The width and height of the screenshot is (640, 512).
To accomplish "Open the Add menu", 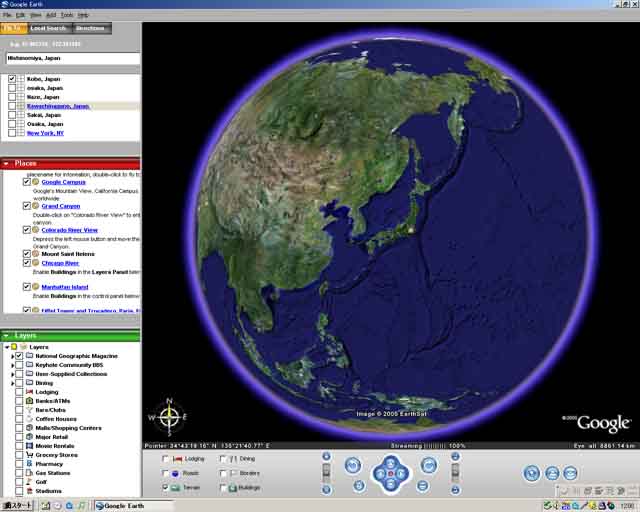I will [51, 15].
